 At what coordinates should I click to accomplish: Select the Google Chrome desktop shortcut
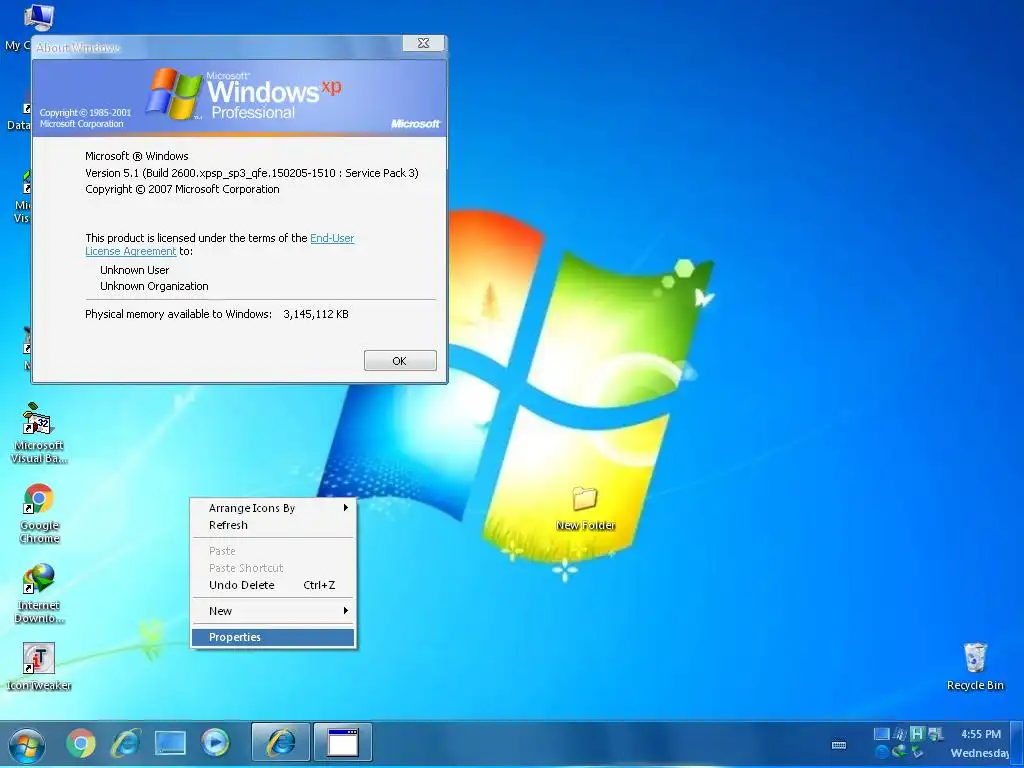point(39,514)
